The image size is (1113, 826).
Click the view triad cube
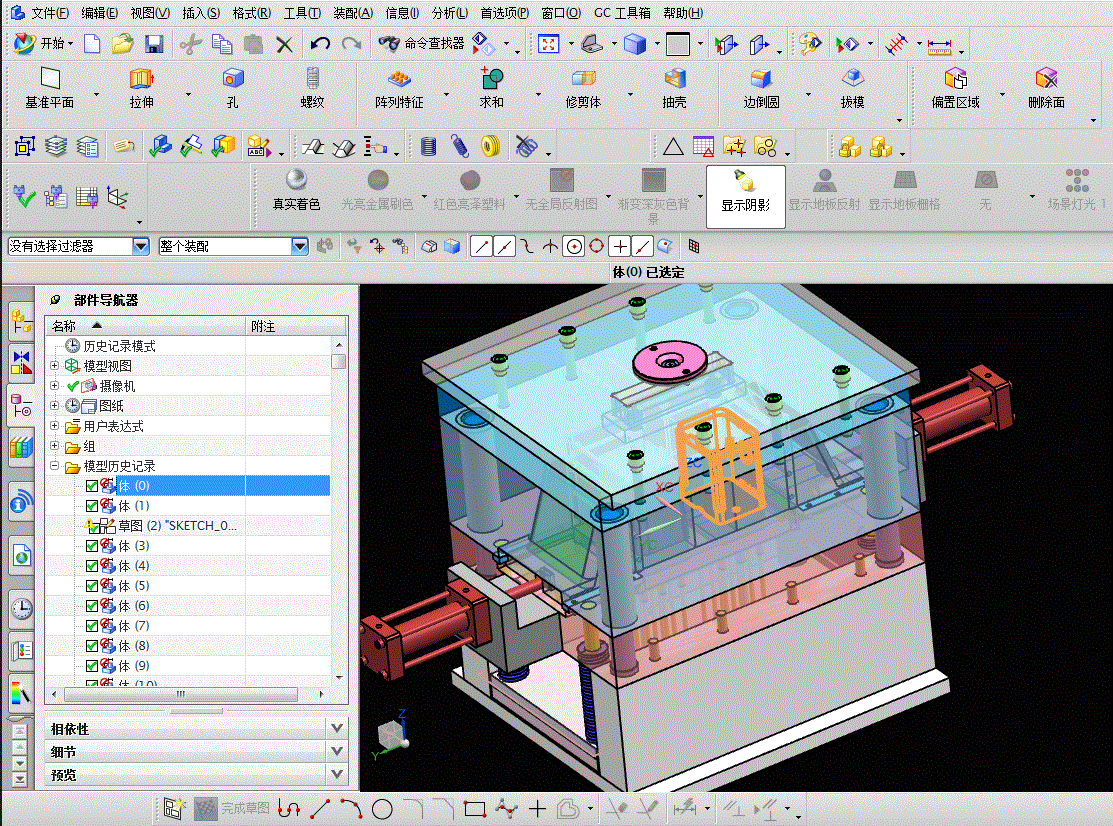click(x=390, y=733)
